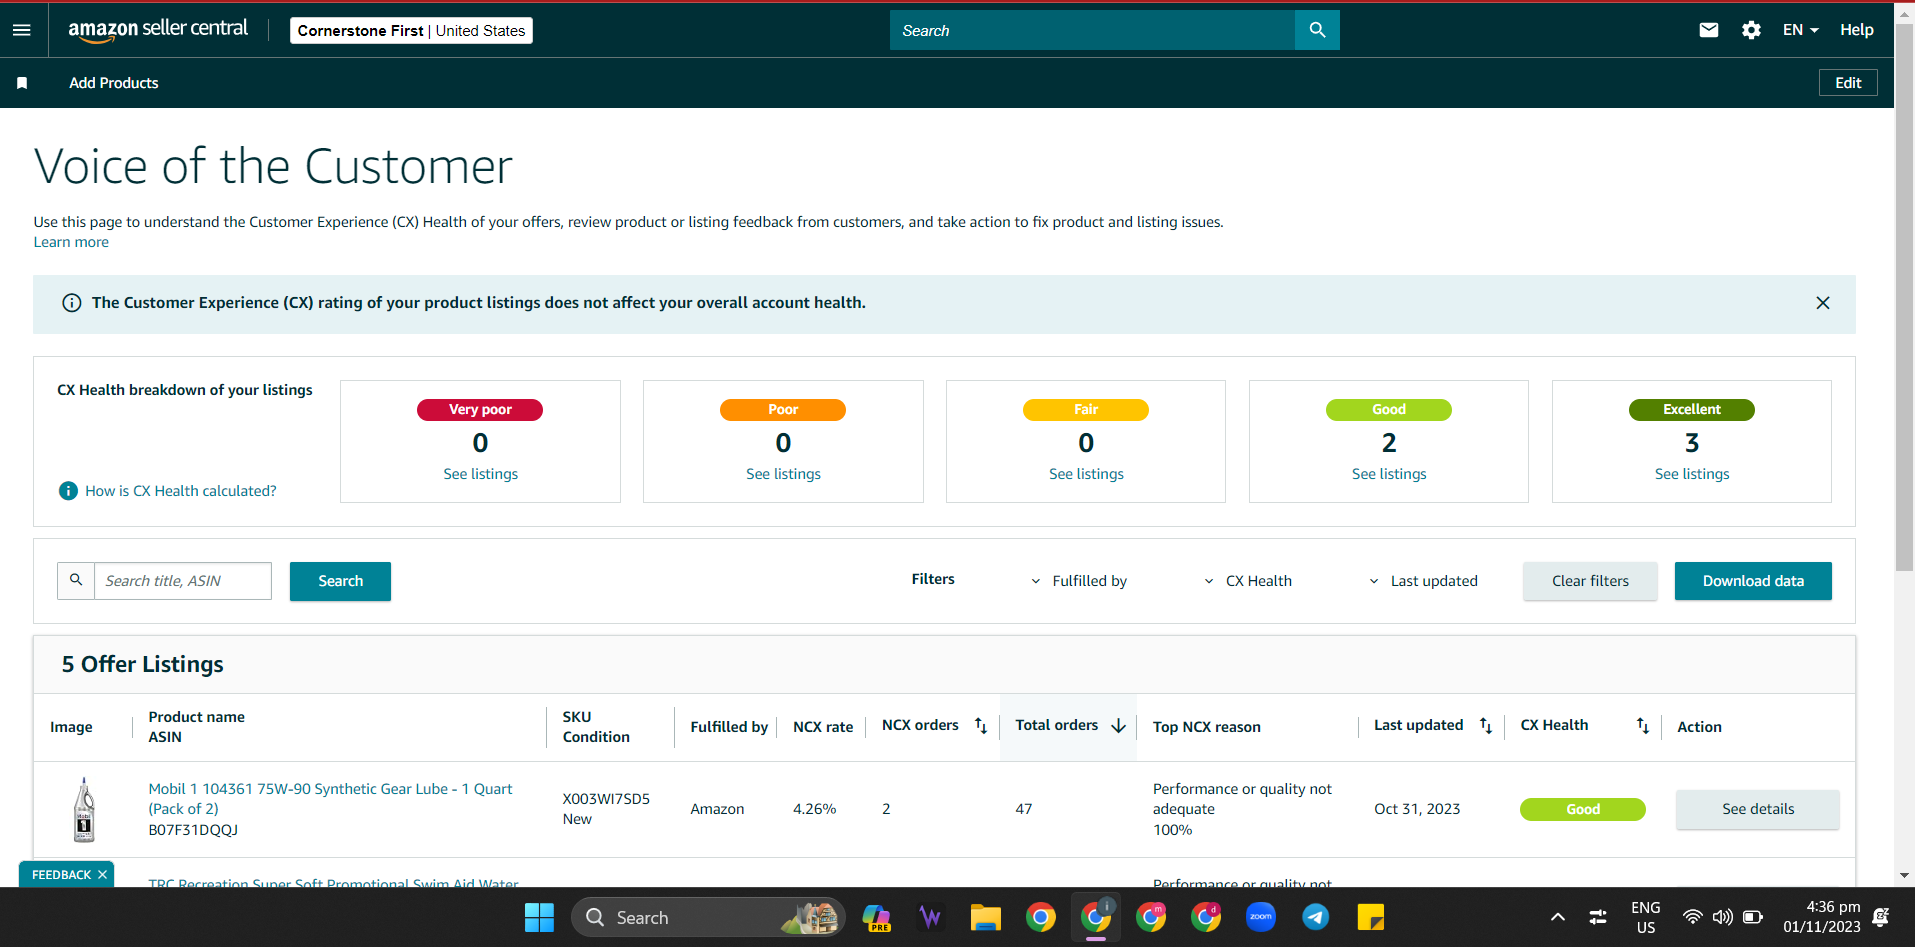Open the purple W app in the taskbar

click(x=931, y=917)
